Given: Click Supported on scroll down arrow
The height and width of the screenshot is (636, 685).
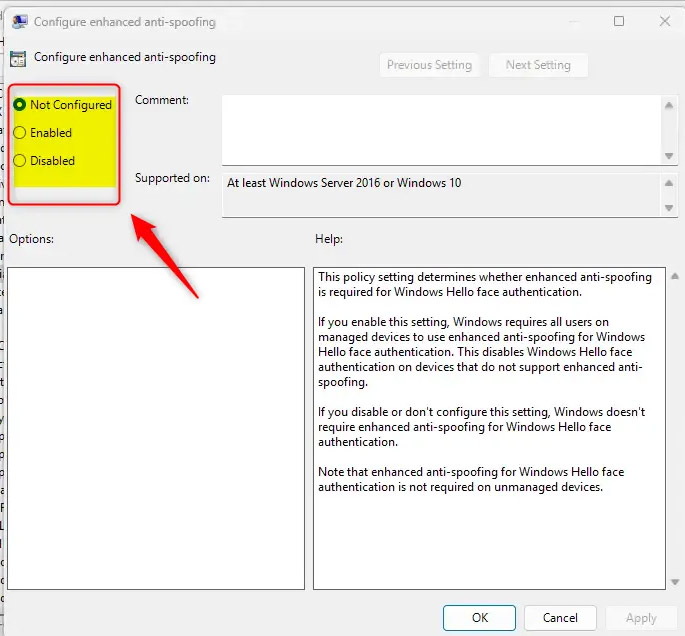Looking at the screenshot, I should click(x=669, y=208).
